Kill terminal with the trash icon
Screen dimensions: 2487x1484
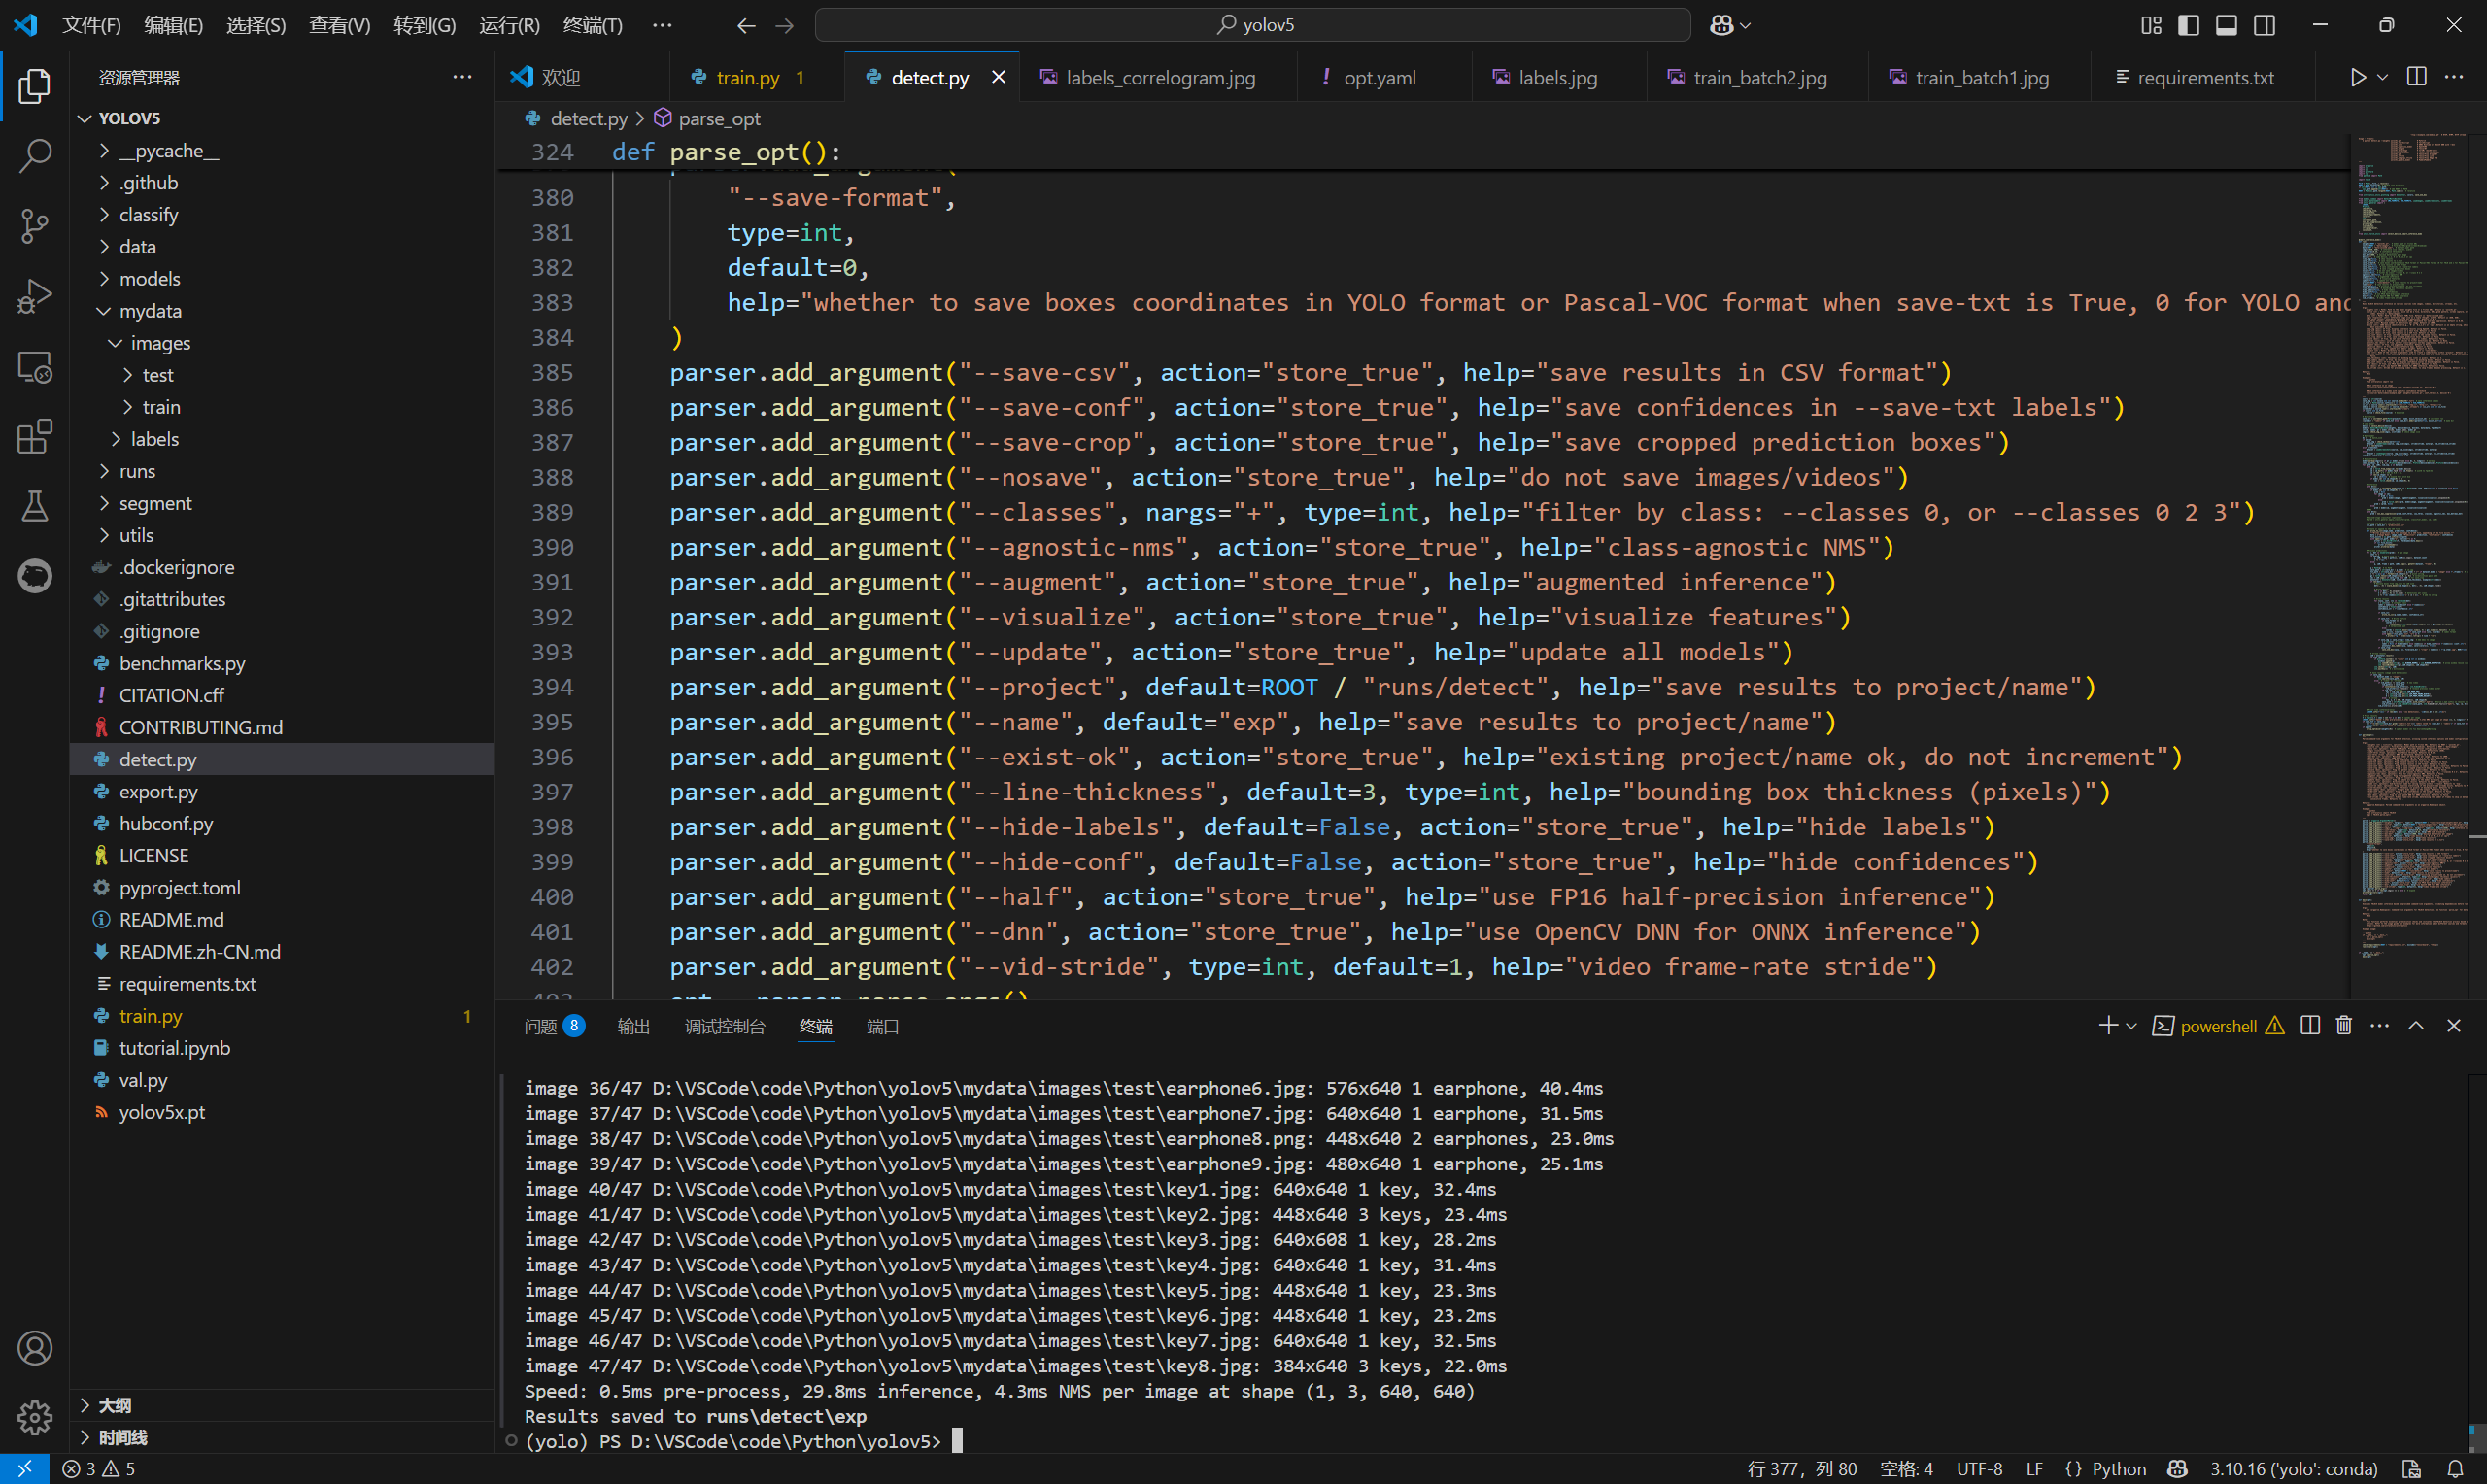point(2343,1026)
